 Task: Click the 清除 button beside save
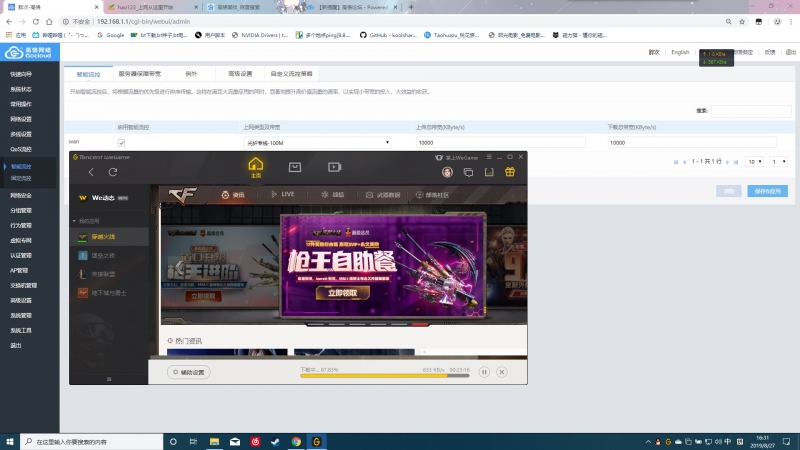click(x=729, y=191)
